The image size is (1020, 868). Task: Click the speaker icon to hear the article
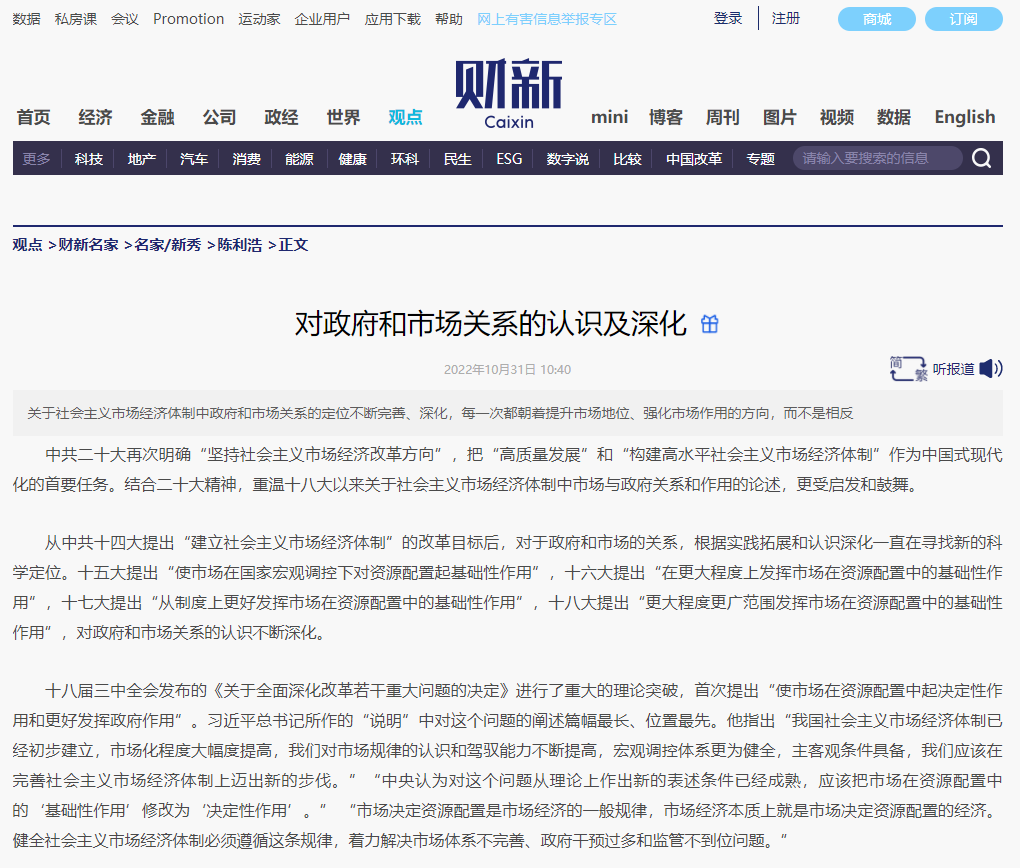[989, 368]
